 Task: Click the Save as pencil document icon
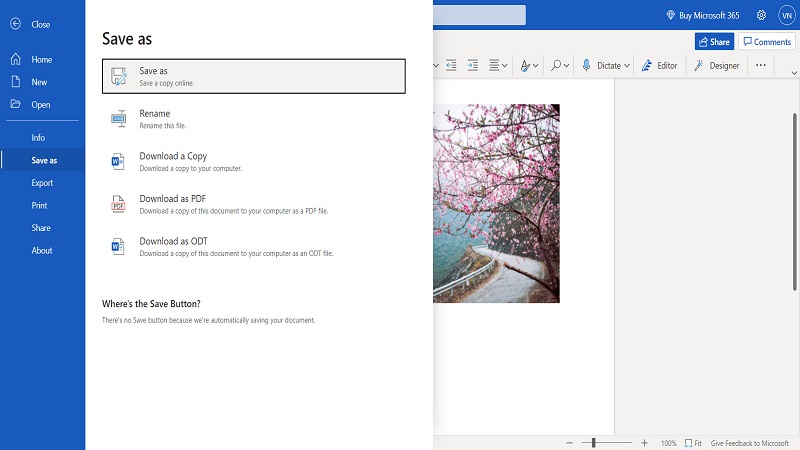tap(119, 77)
